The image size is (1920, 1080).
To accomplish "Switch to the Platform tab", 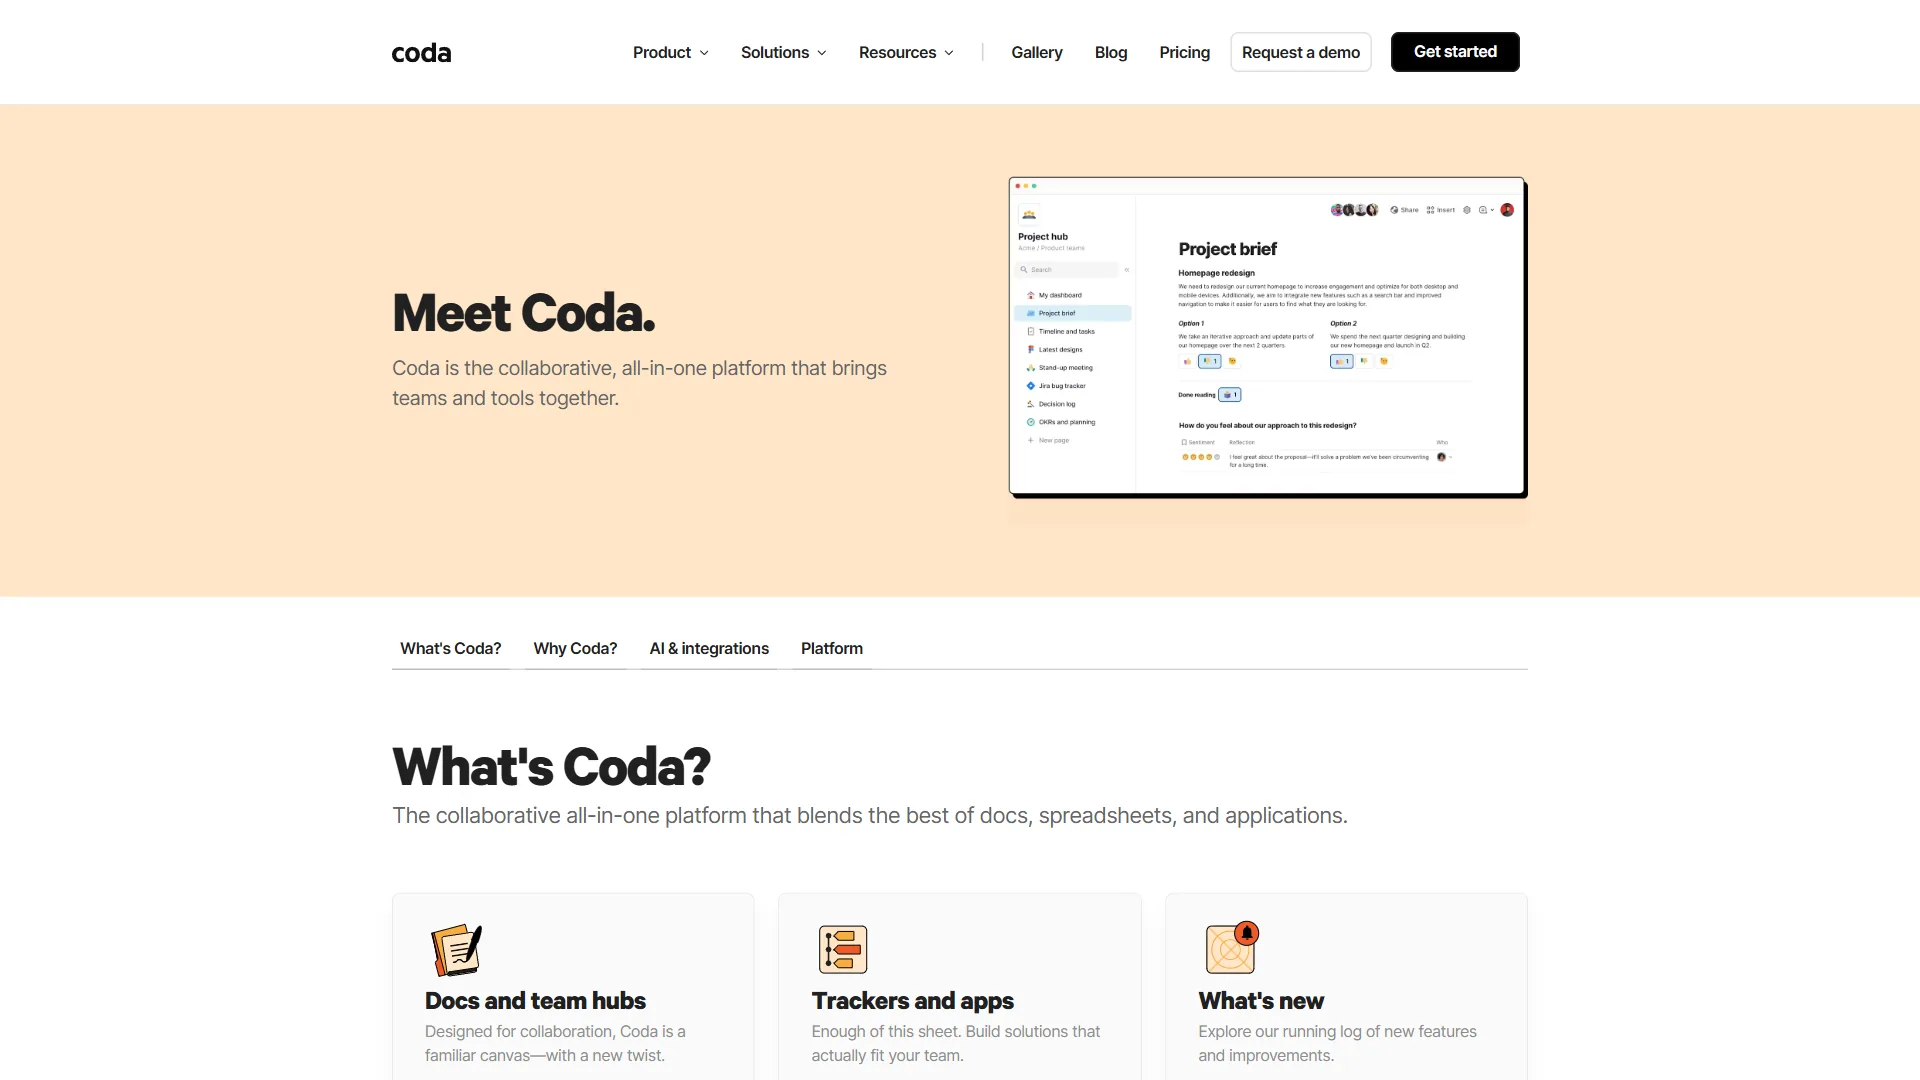I will point(832,649).
